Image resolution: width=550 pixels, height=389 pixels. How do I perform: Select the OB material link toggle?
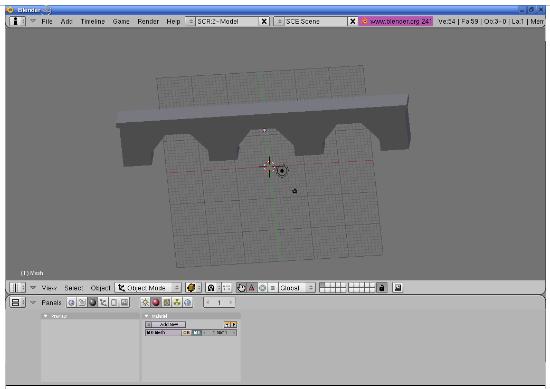(186, 333)
